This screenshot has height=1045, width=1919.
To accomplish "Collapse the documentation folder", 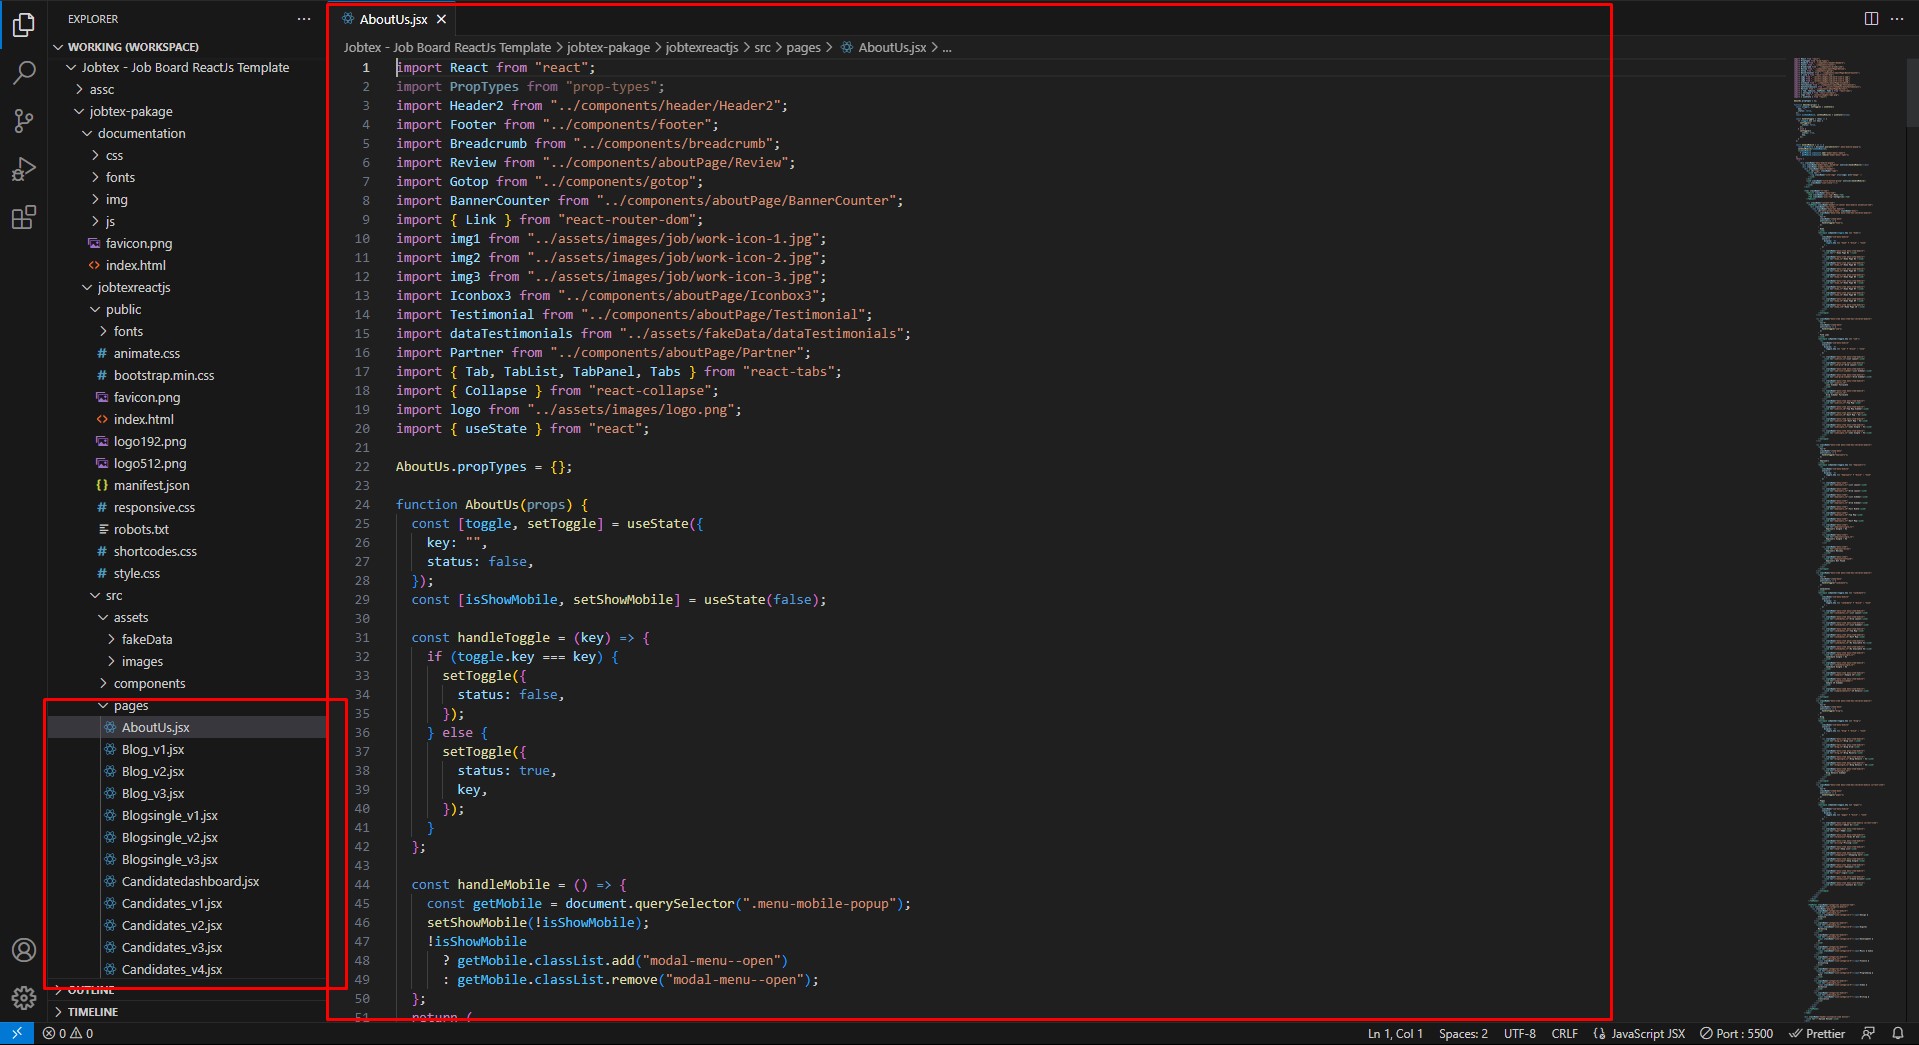I will pos(141,133).
